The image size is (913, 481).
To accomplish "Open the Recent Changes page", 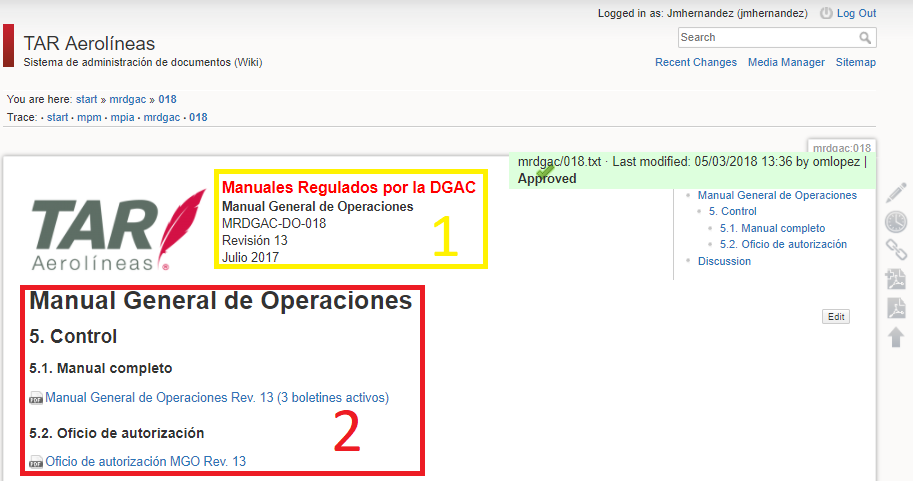I will [x=695, y=62].
